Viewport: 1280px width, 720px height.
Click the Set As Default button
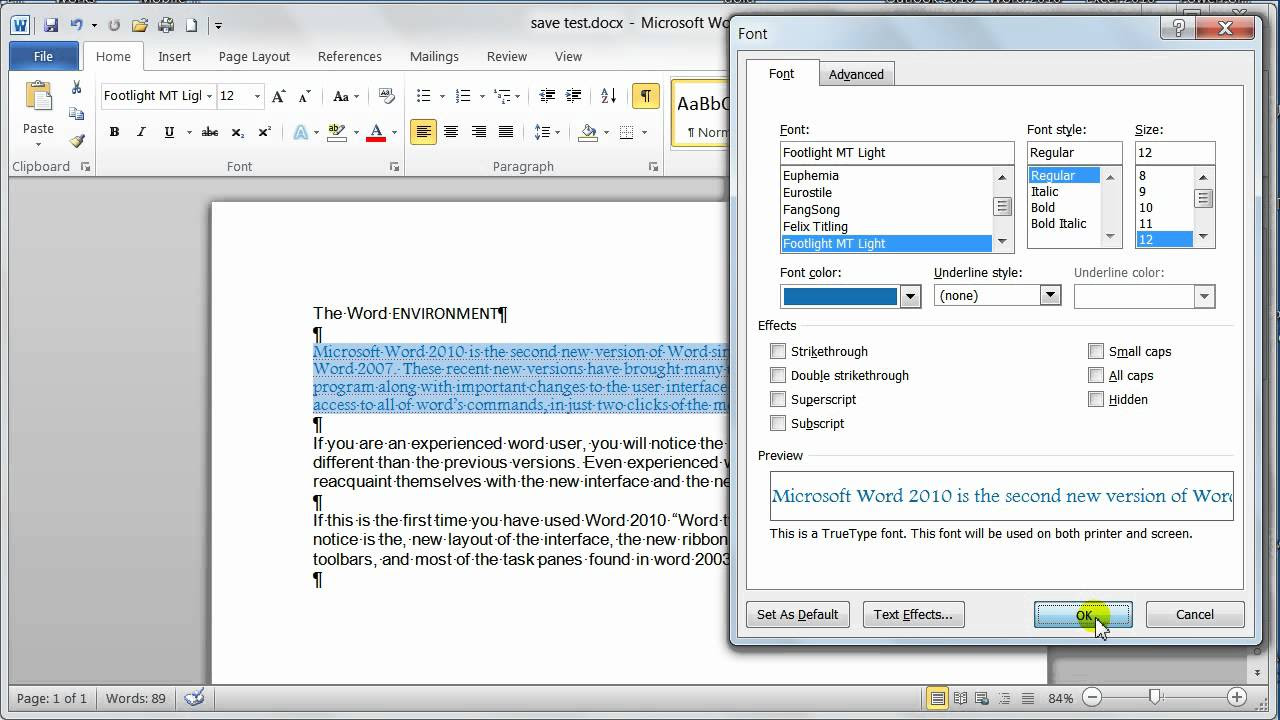(797, 615)
